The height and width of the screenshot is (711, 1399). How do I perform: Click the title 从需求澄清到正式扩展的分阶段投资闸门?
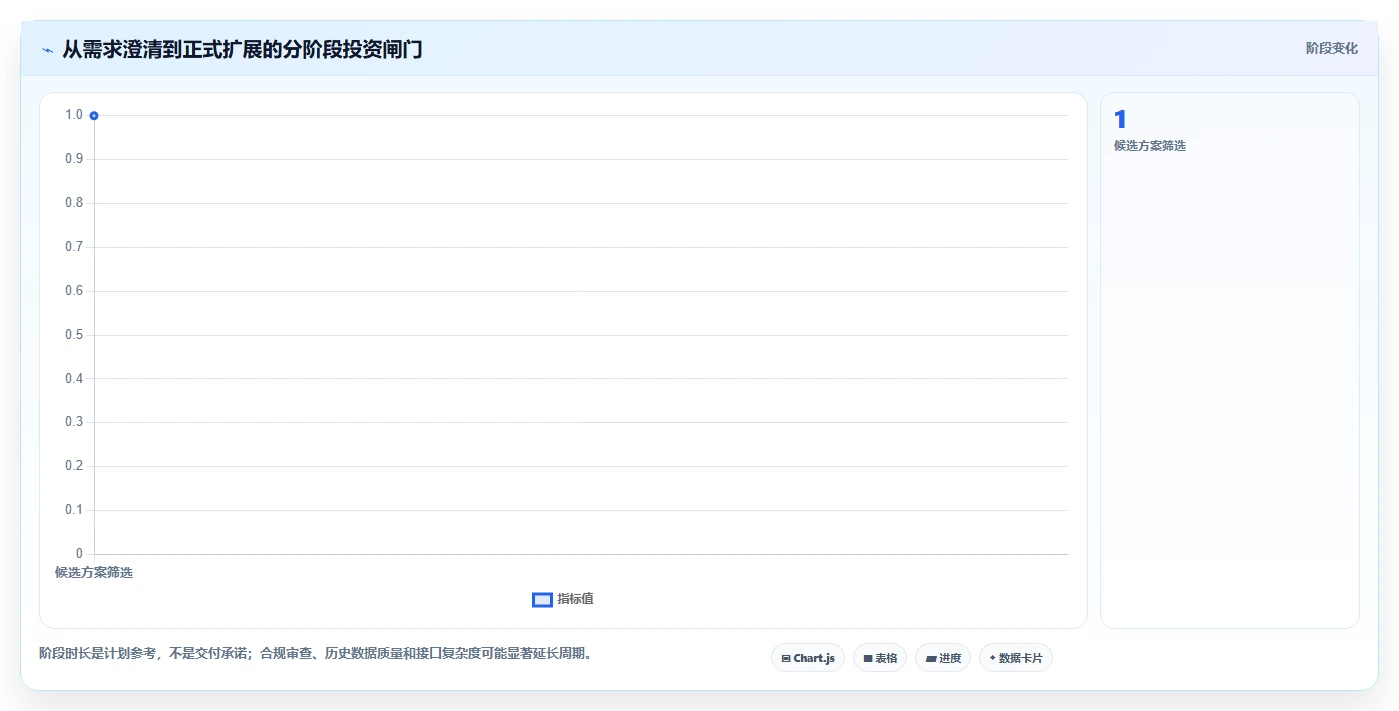tap(242, 49)
